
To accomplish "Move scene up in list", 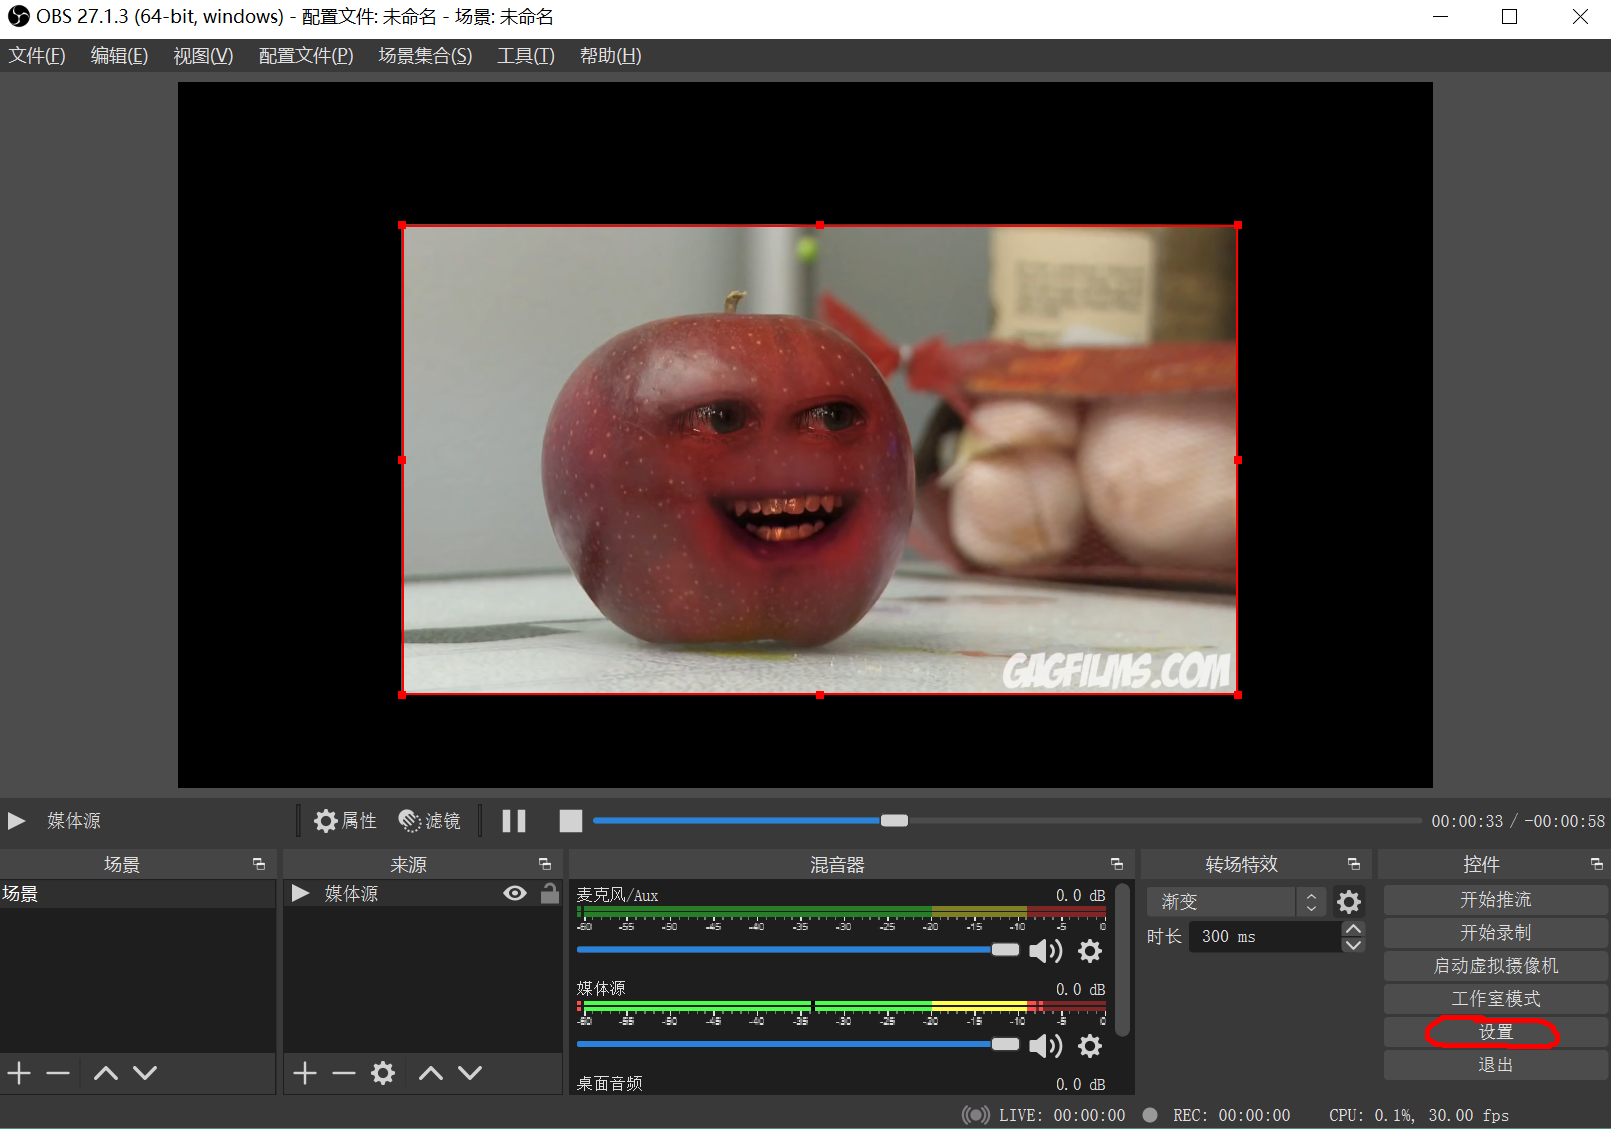I will (x=106, y=1073).
